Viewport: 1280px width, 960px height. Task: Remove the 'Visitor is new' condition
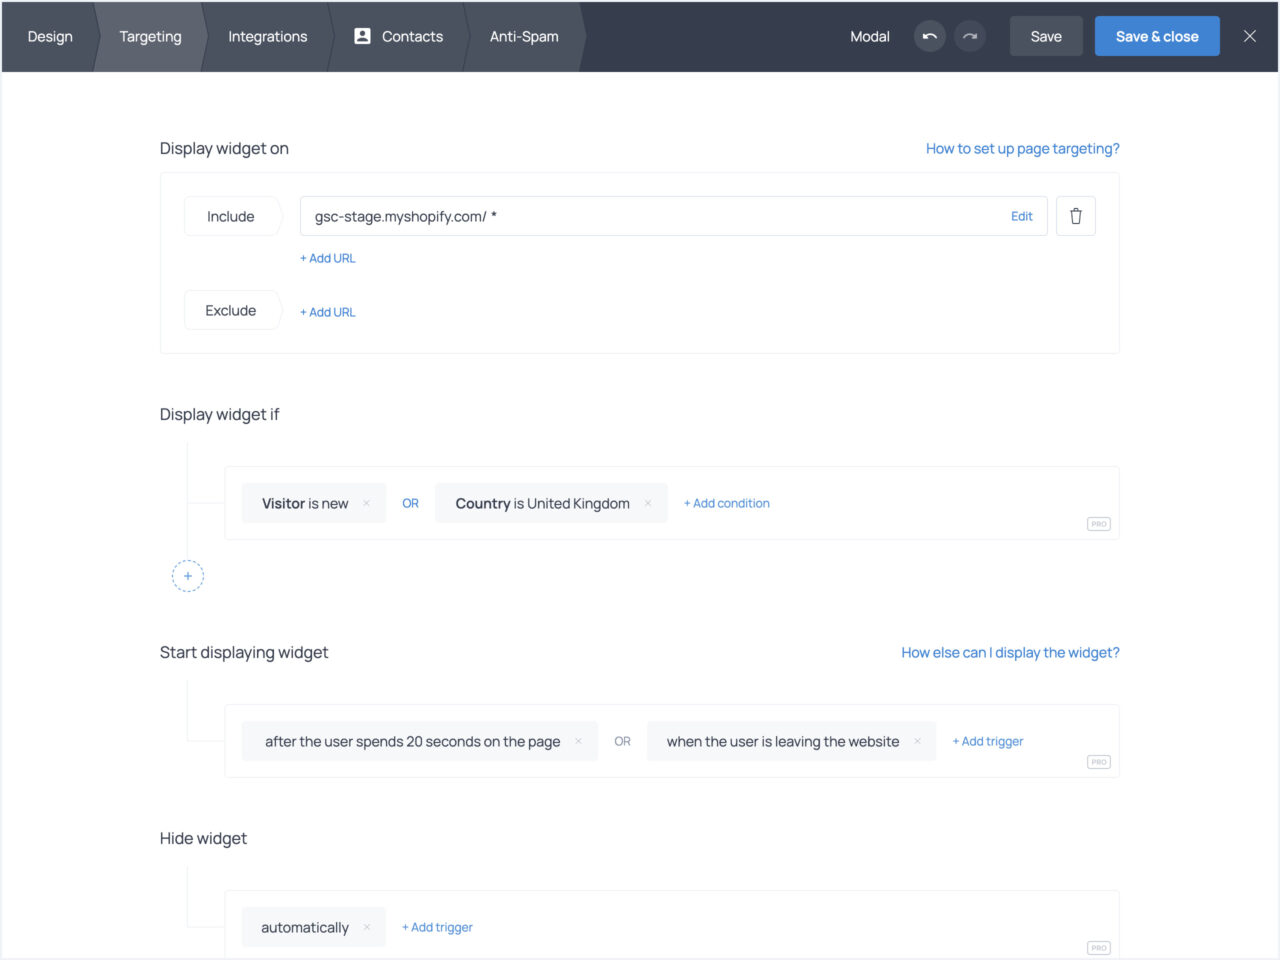point(367,503)
